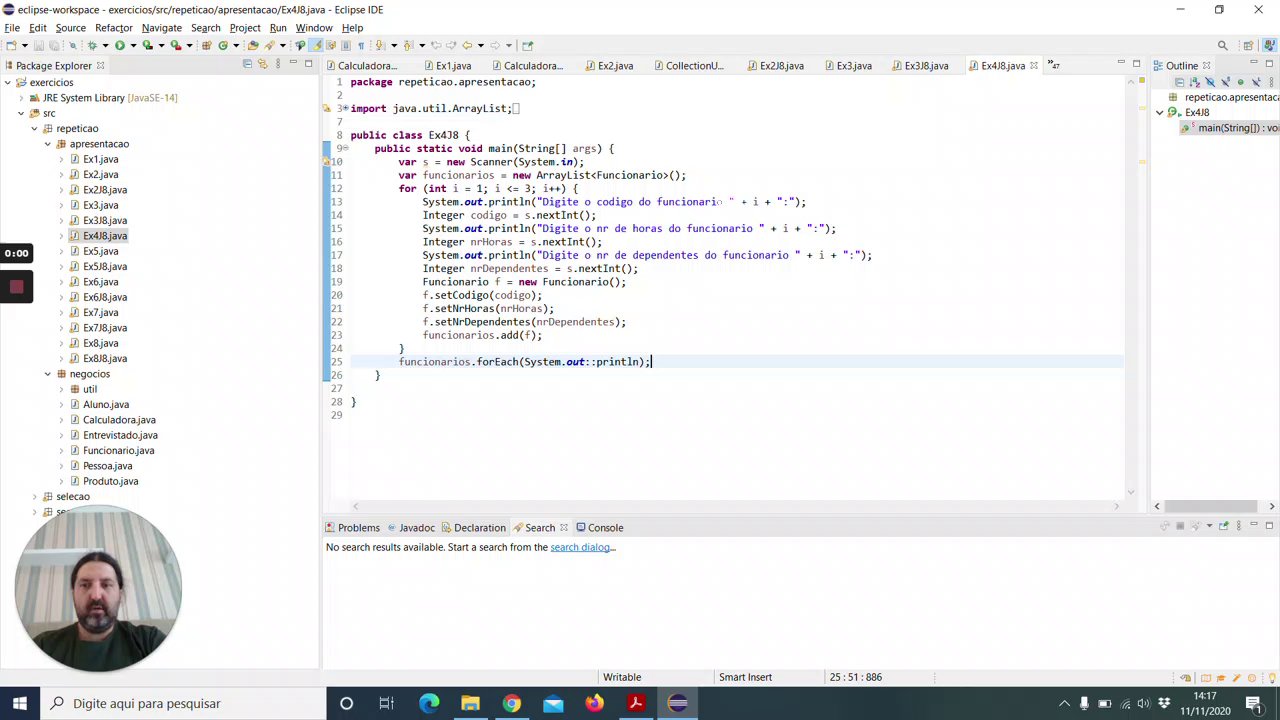Click the New file wizard toolbar icon

coord(10,45)
